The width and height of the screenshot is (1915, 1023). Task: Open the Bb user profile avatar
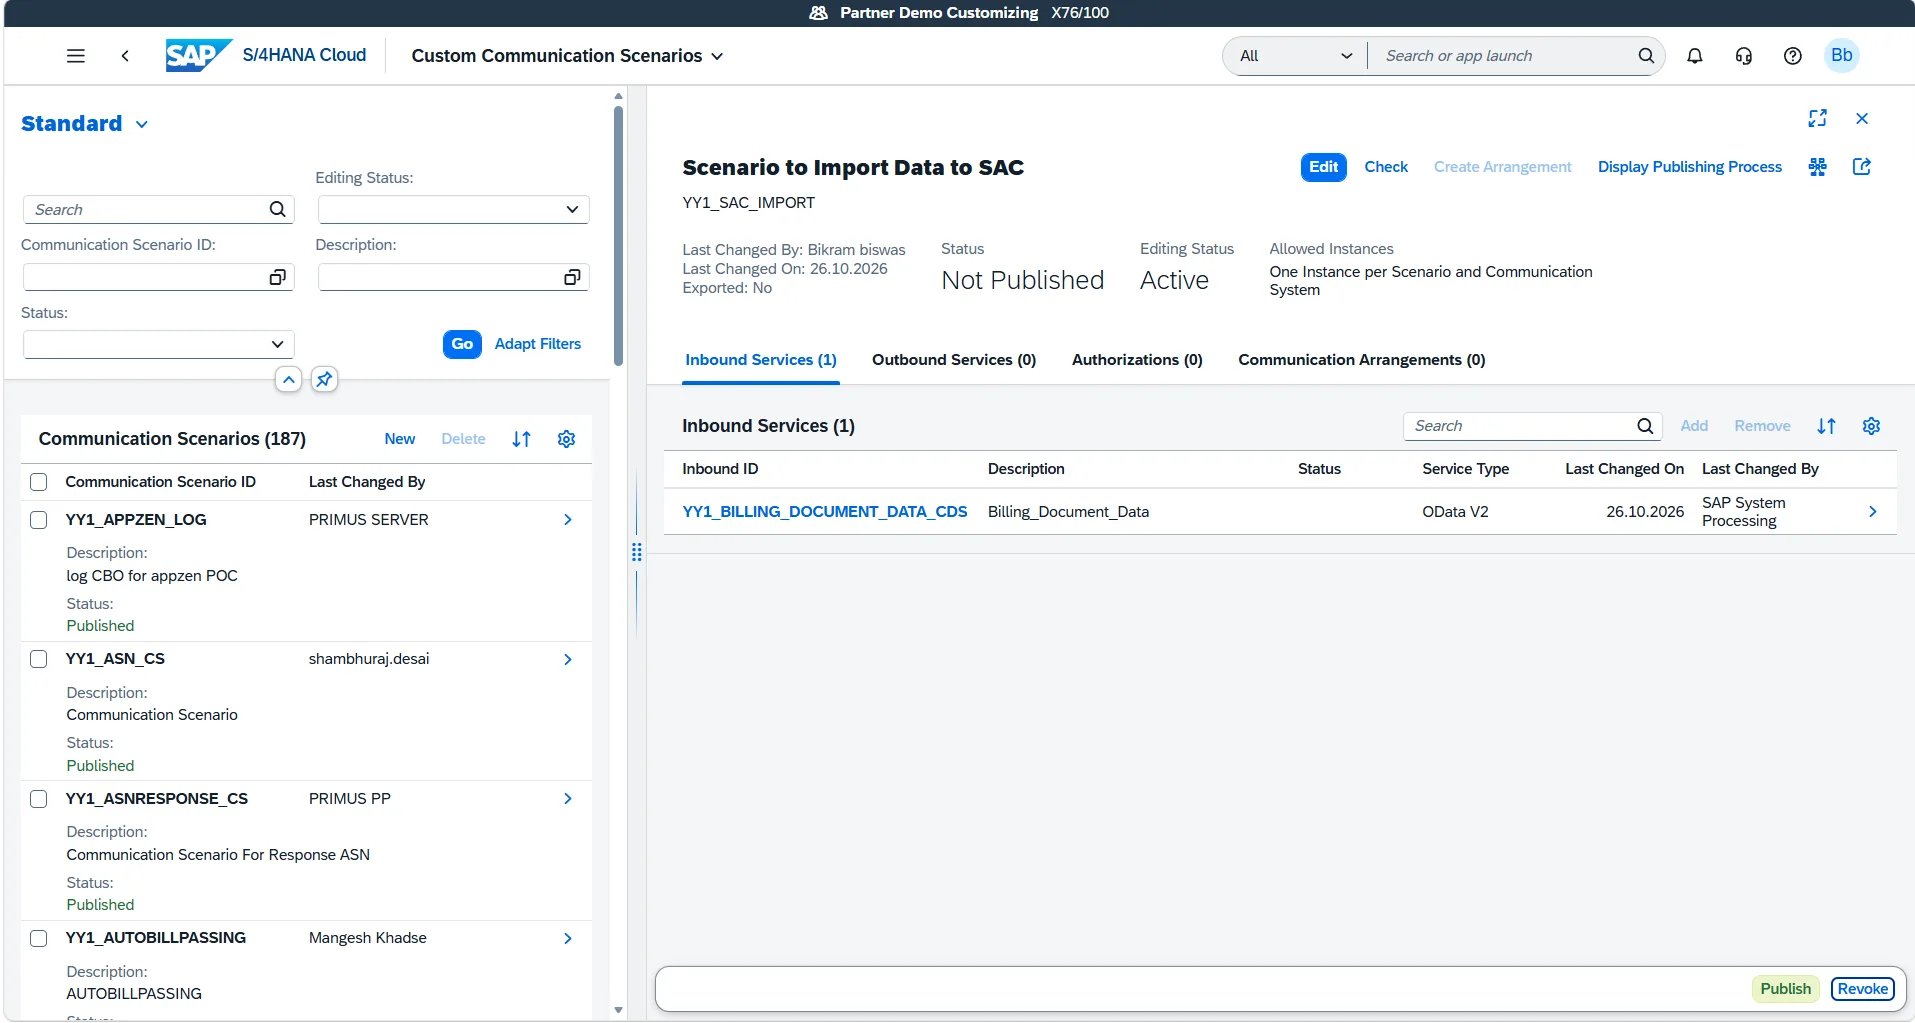(x=1842, y=55)
